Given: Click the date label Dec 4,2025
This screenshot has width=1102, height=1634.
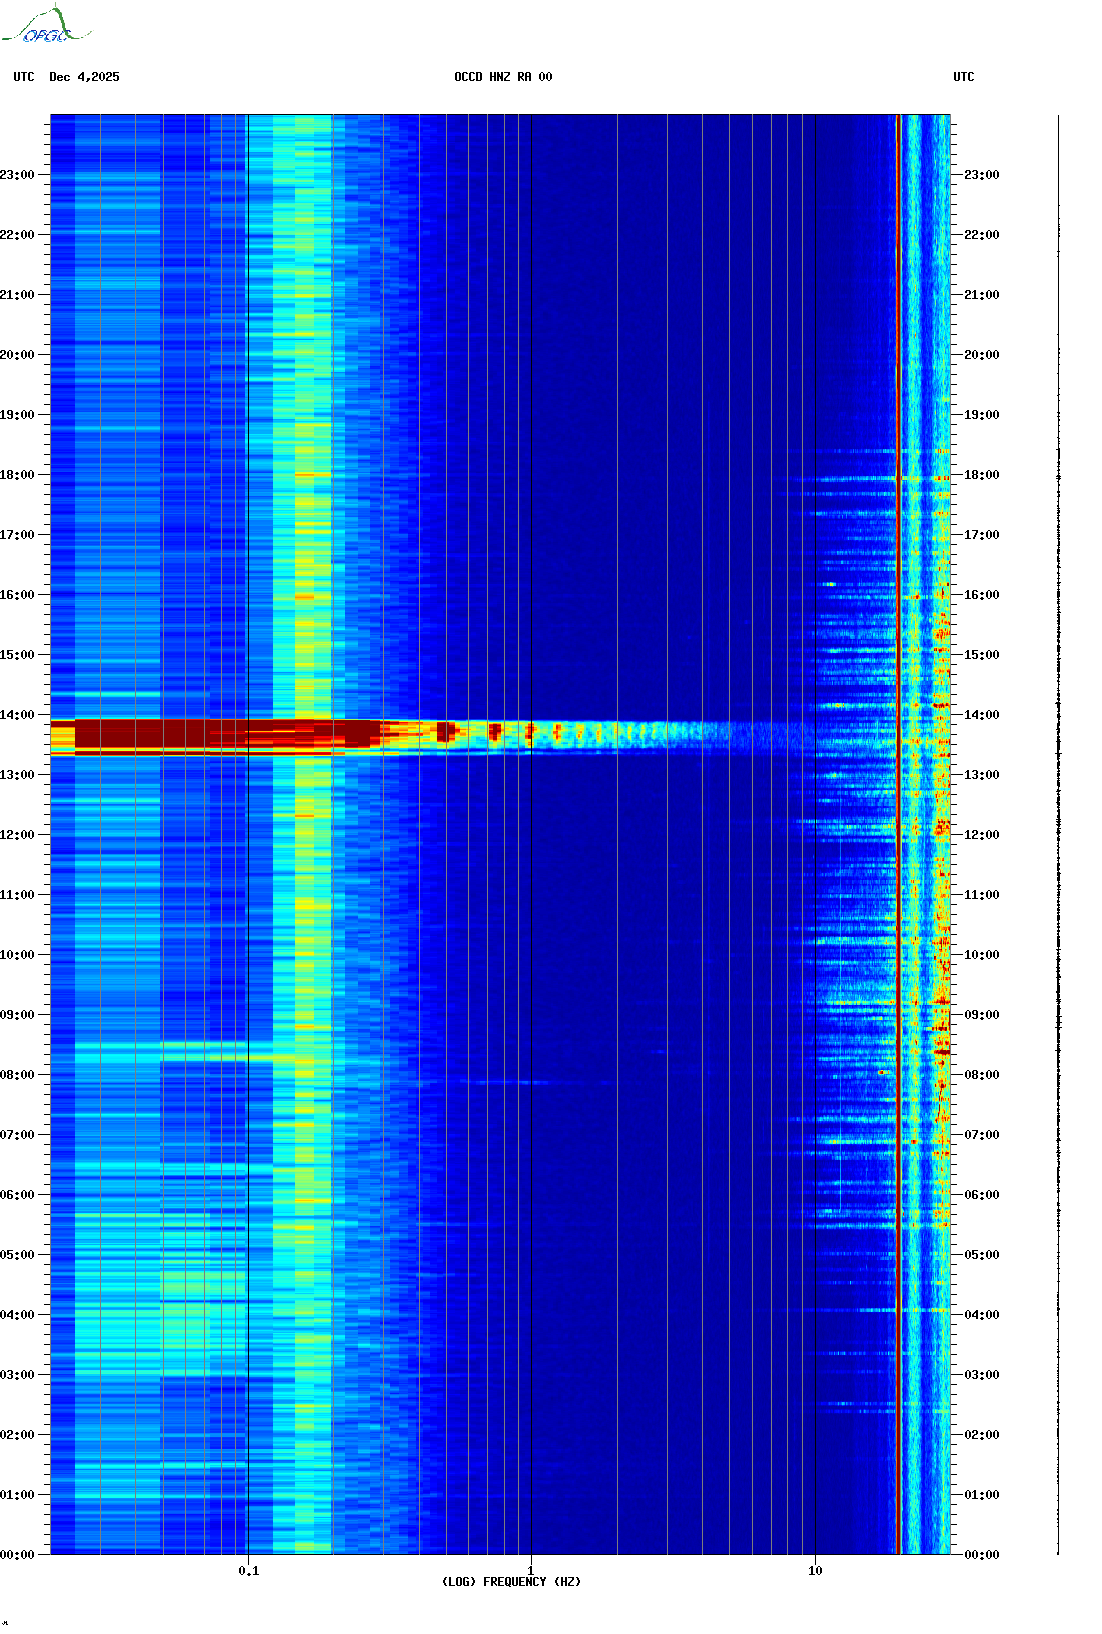Looking at the screenshot, I should point(84,77).
